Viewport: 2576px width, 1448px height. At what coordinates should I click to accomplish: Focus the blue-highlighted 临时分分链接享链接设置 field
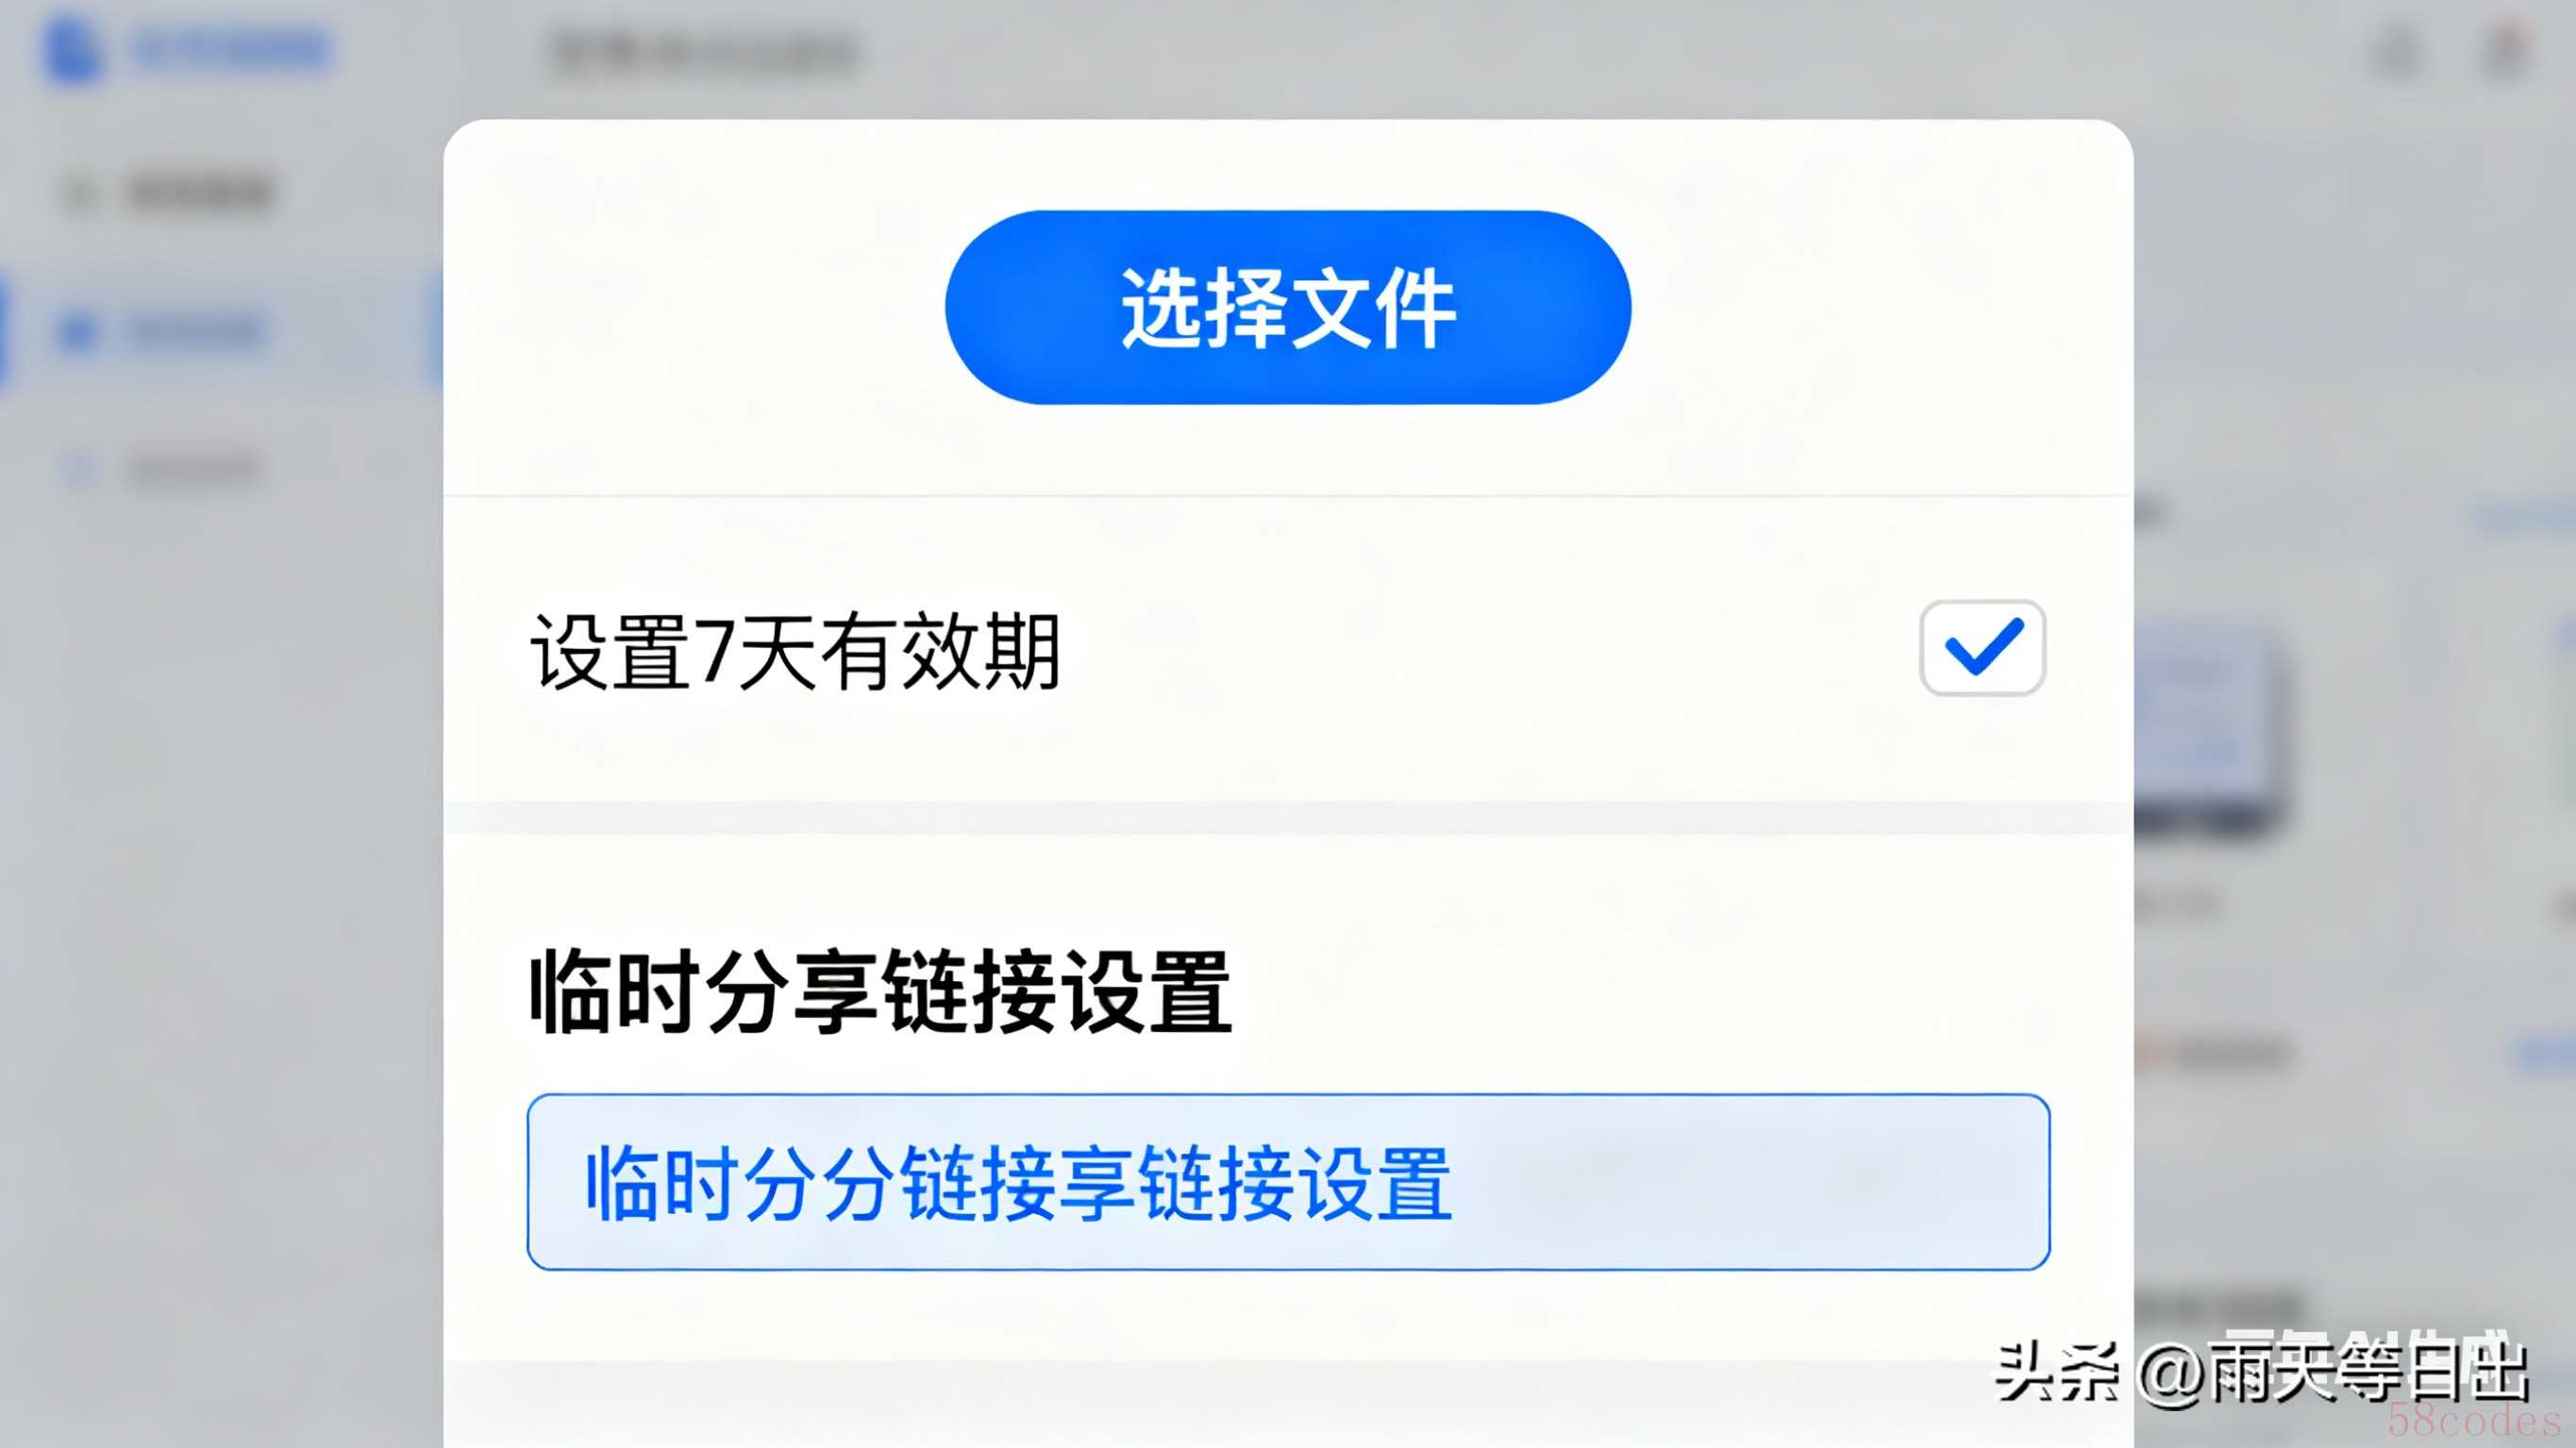click(x=1288, y=1182)
